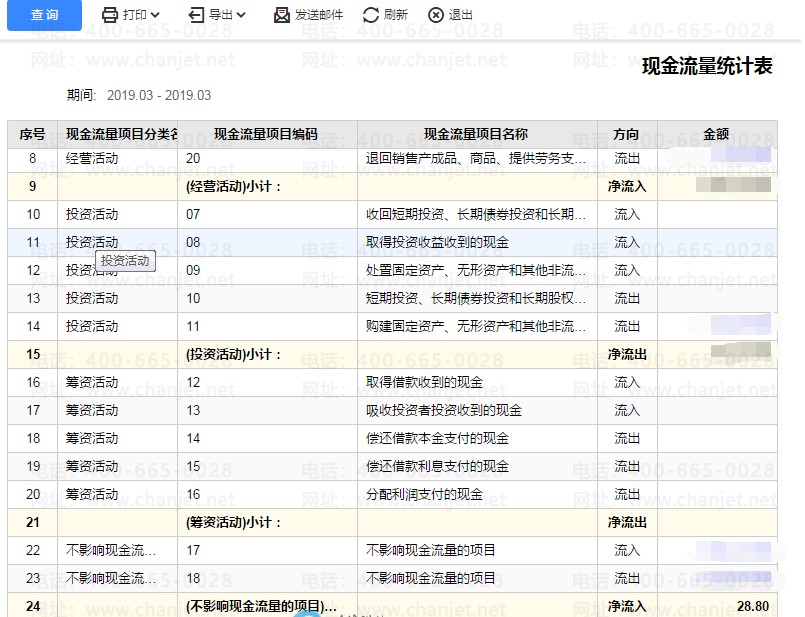This screenshot has height=617, width=805.
Task: Sort by 序号 column header
Action: coord(33,134)
